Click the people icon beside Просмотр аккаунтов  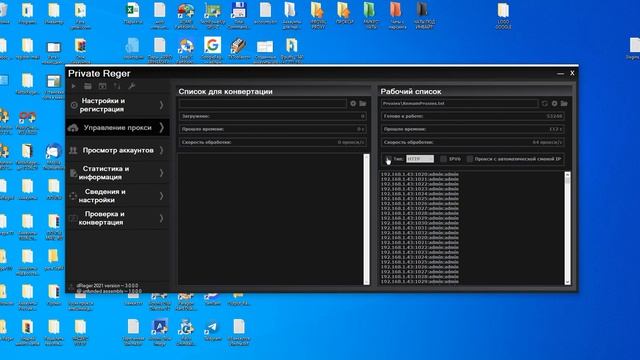pos(73,151)
